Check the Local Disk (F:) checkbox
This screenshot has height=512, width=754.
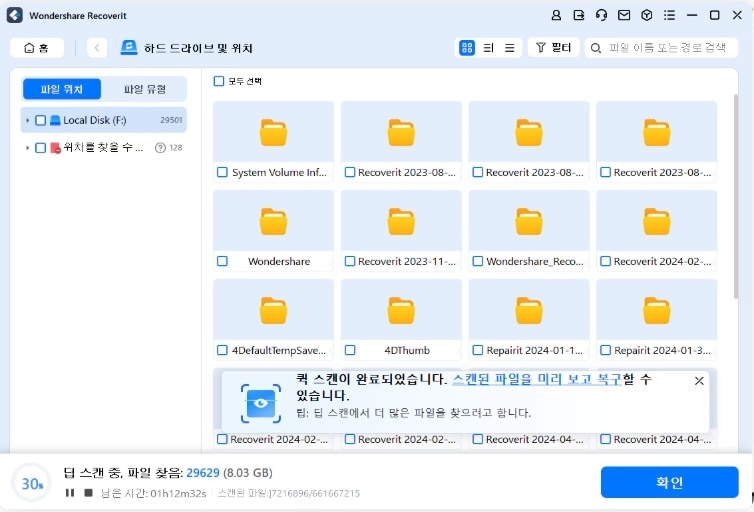click(41, 120)
